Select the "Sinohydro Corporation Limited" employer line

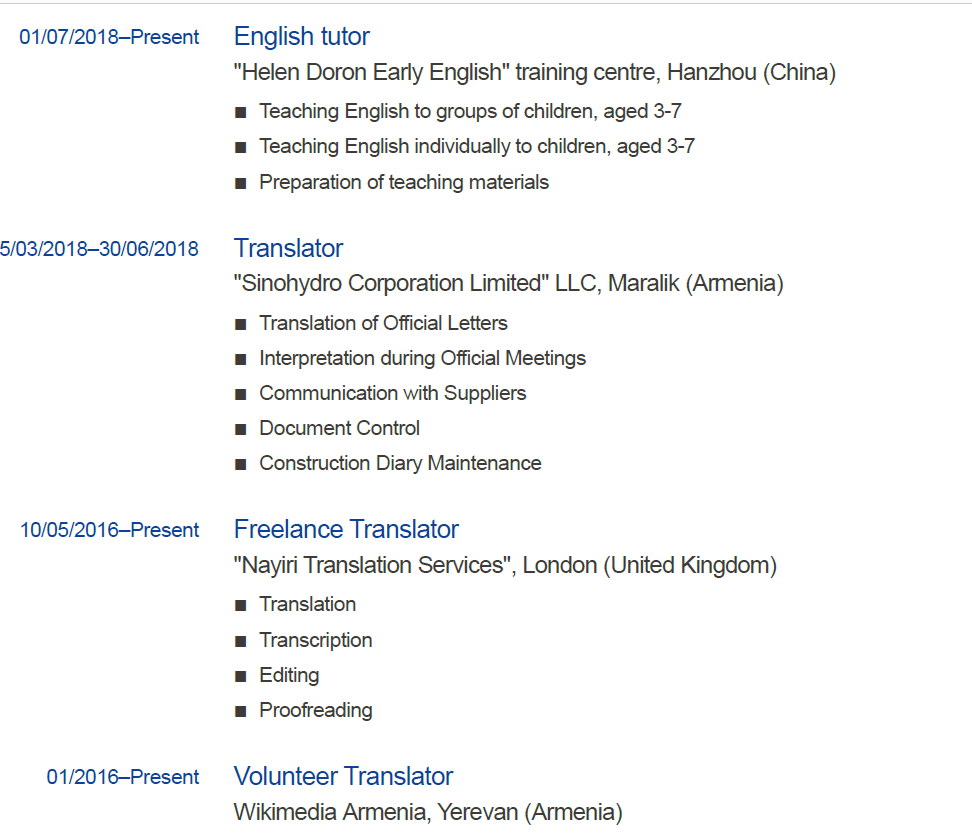pos(508,284)
